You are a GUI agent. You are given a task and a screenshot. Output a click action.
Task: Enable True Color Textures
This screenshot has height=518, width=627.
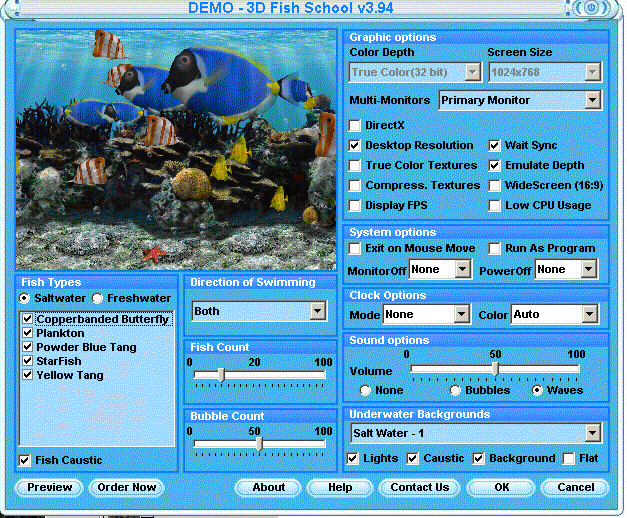click(355, 166)
